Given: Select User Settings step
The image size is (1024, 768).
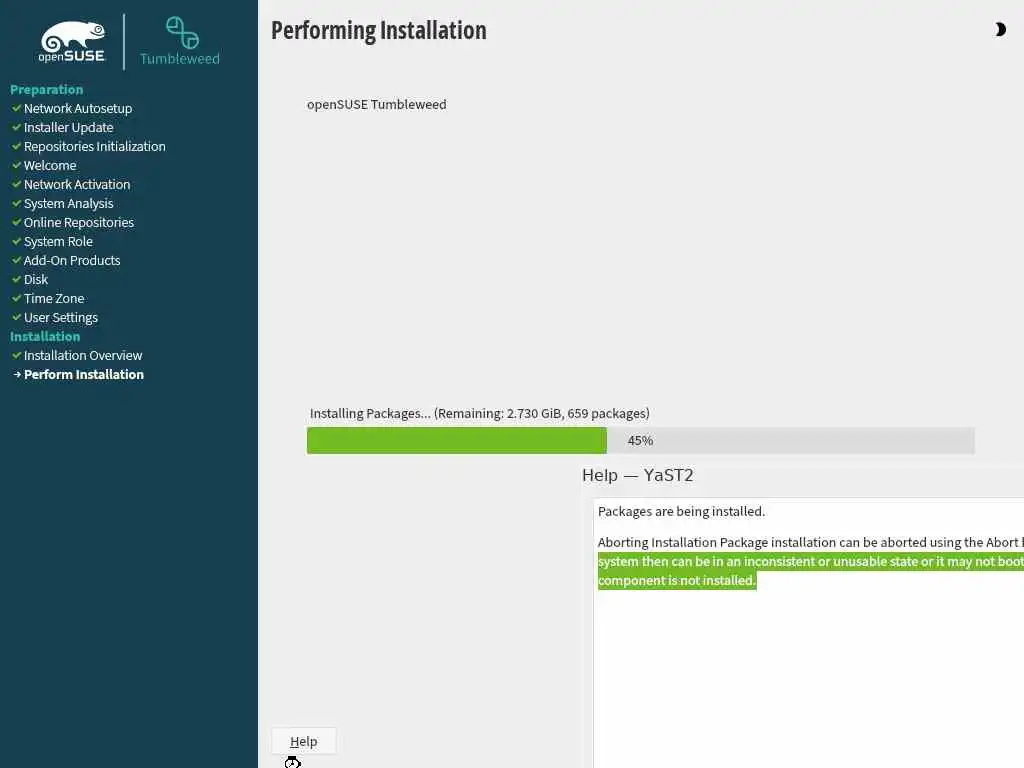Looking at the screenshot, I should pos(61,317).
